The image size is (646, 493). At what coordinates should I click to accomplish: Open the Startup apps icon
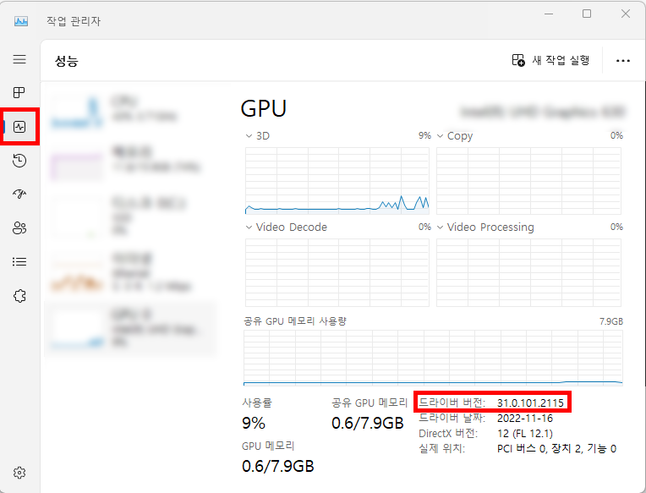19,194
